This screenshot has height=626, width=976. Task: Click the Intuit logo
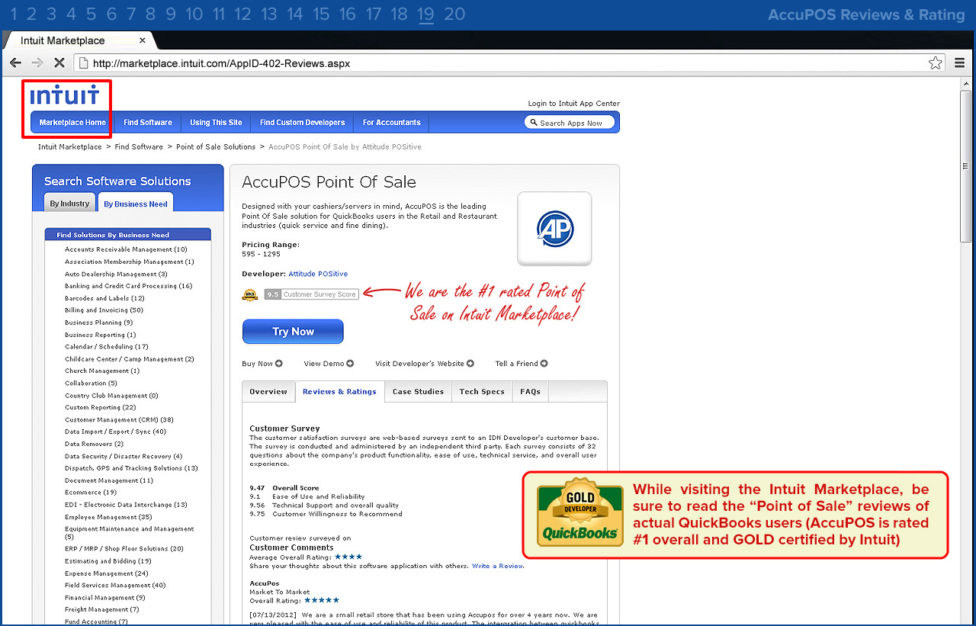[64, 95]
